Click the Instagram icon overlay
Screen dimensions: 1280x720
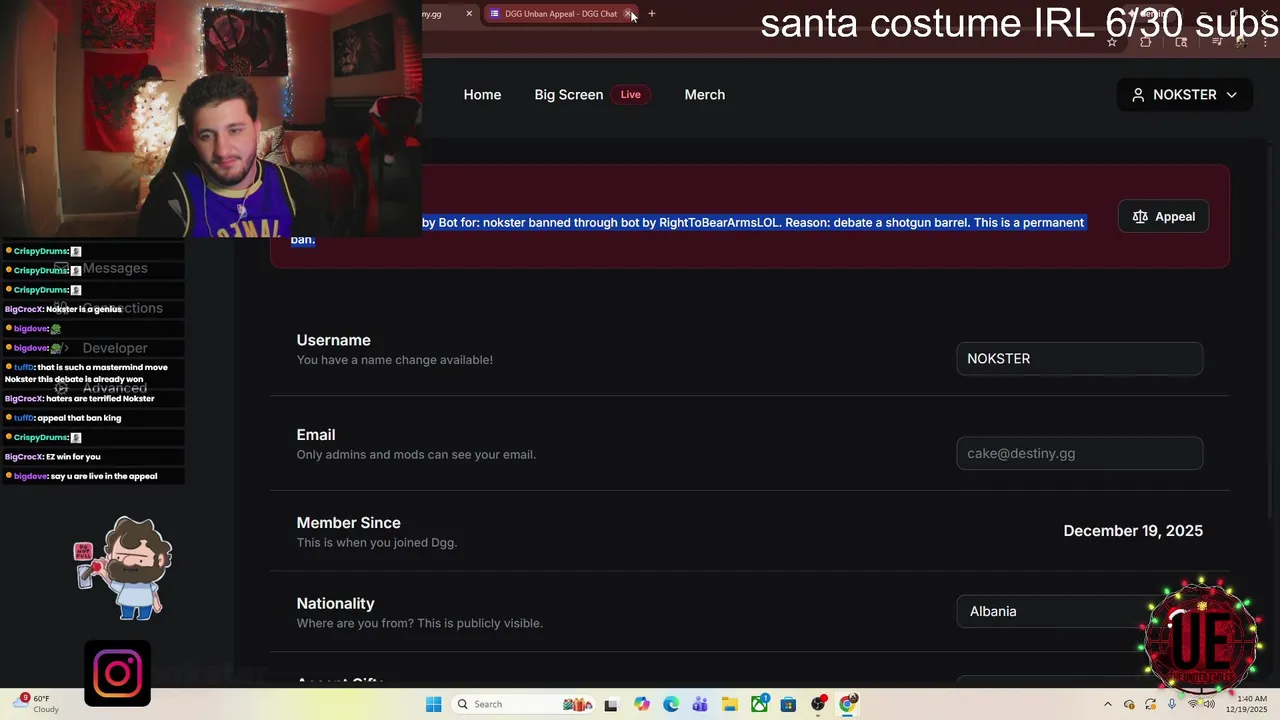[118, 674]
